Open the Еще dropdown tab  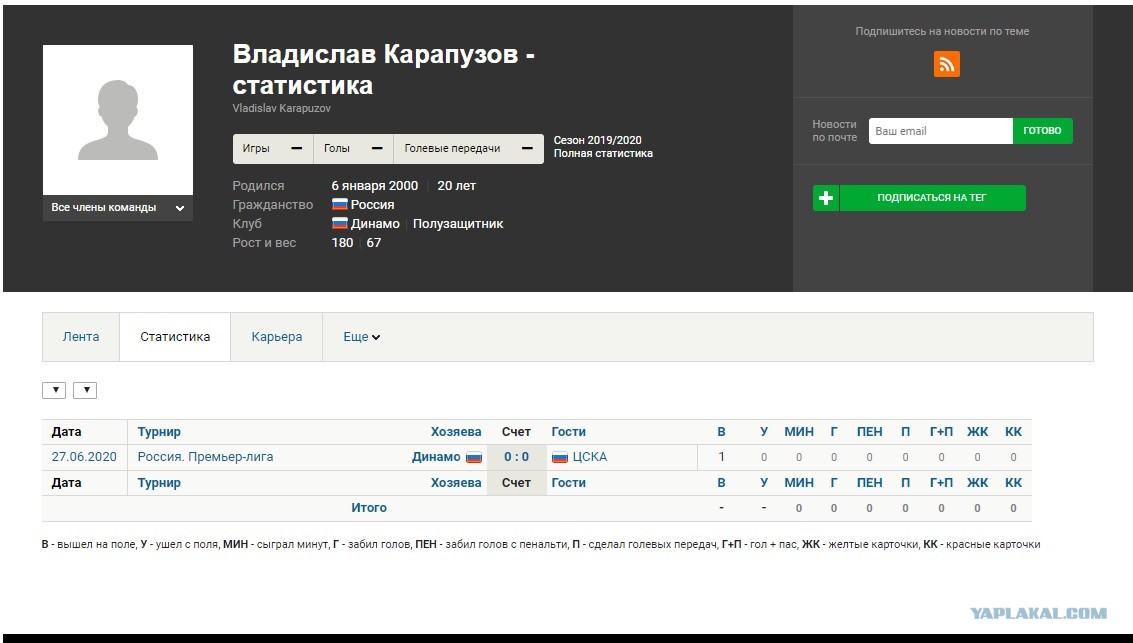(361, 337)
